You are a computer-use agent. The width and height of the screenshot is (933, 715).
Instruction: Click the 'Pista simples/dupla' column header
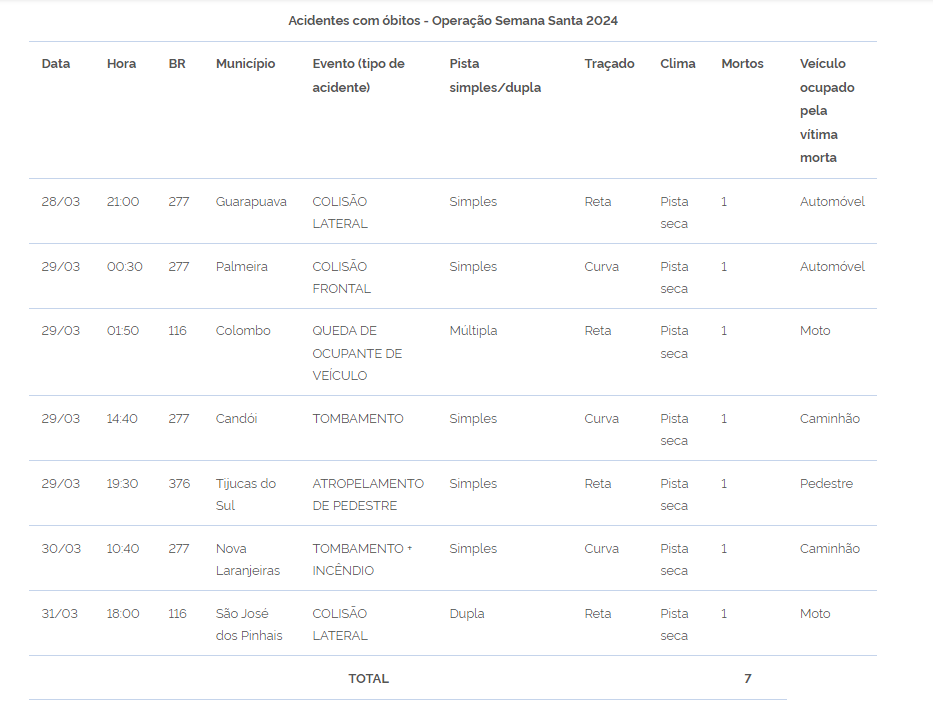pyautogui.click(x=495, y=75)
